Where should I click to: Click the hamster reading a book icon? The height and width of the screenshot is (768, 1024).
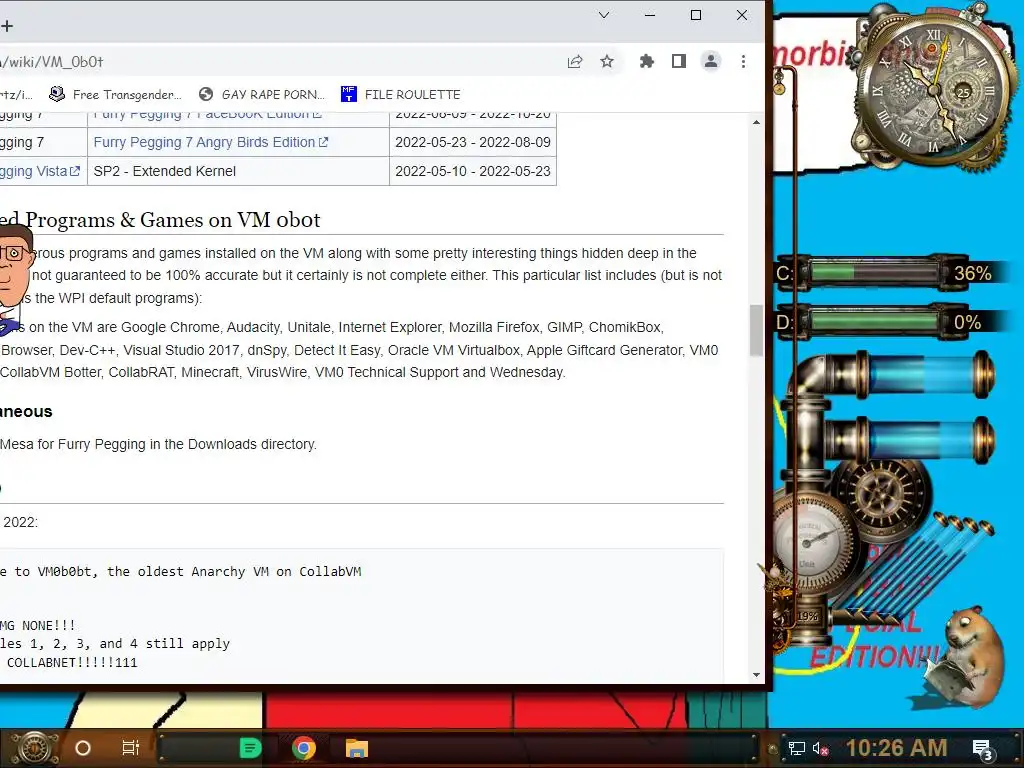coord(963,656)
